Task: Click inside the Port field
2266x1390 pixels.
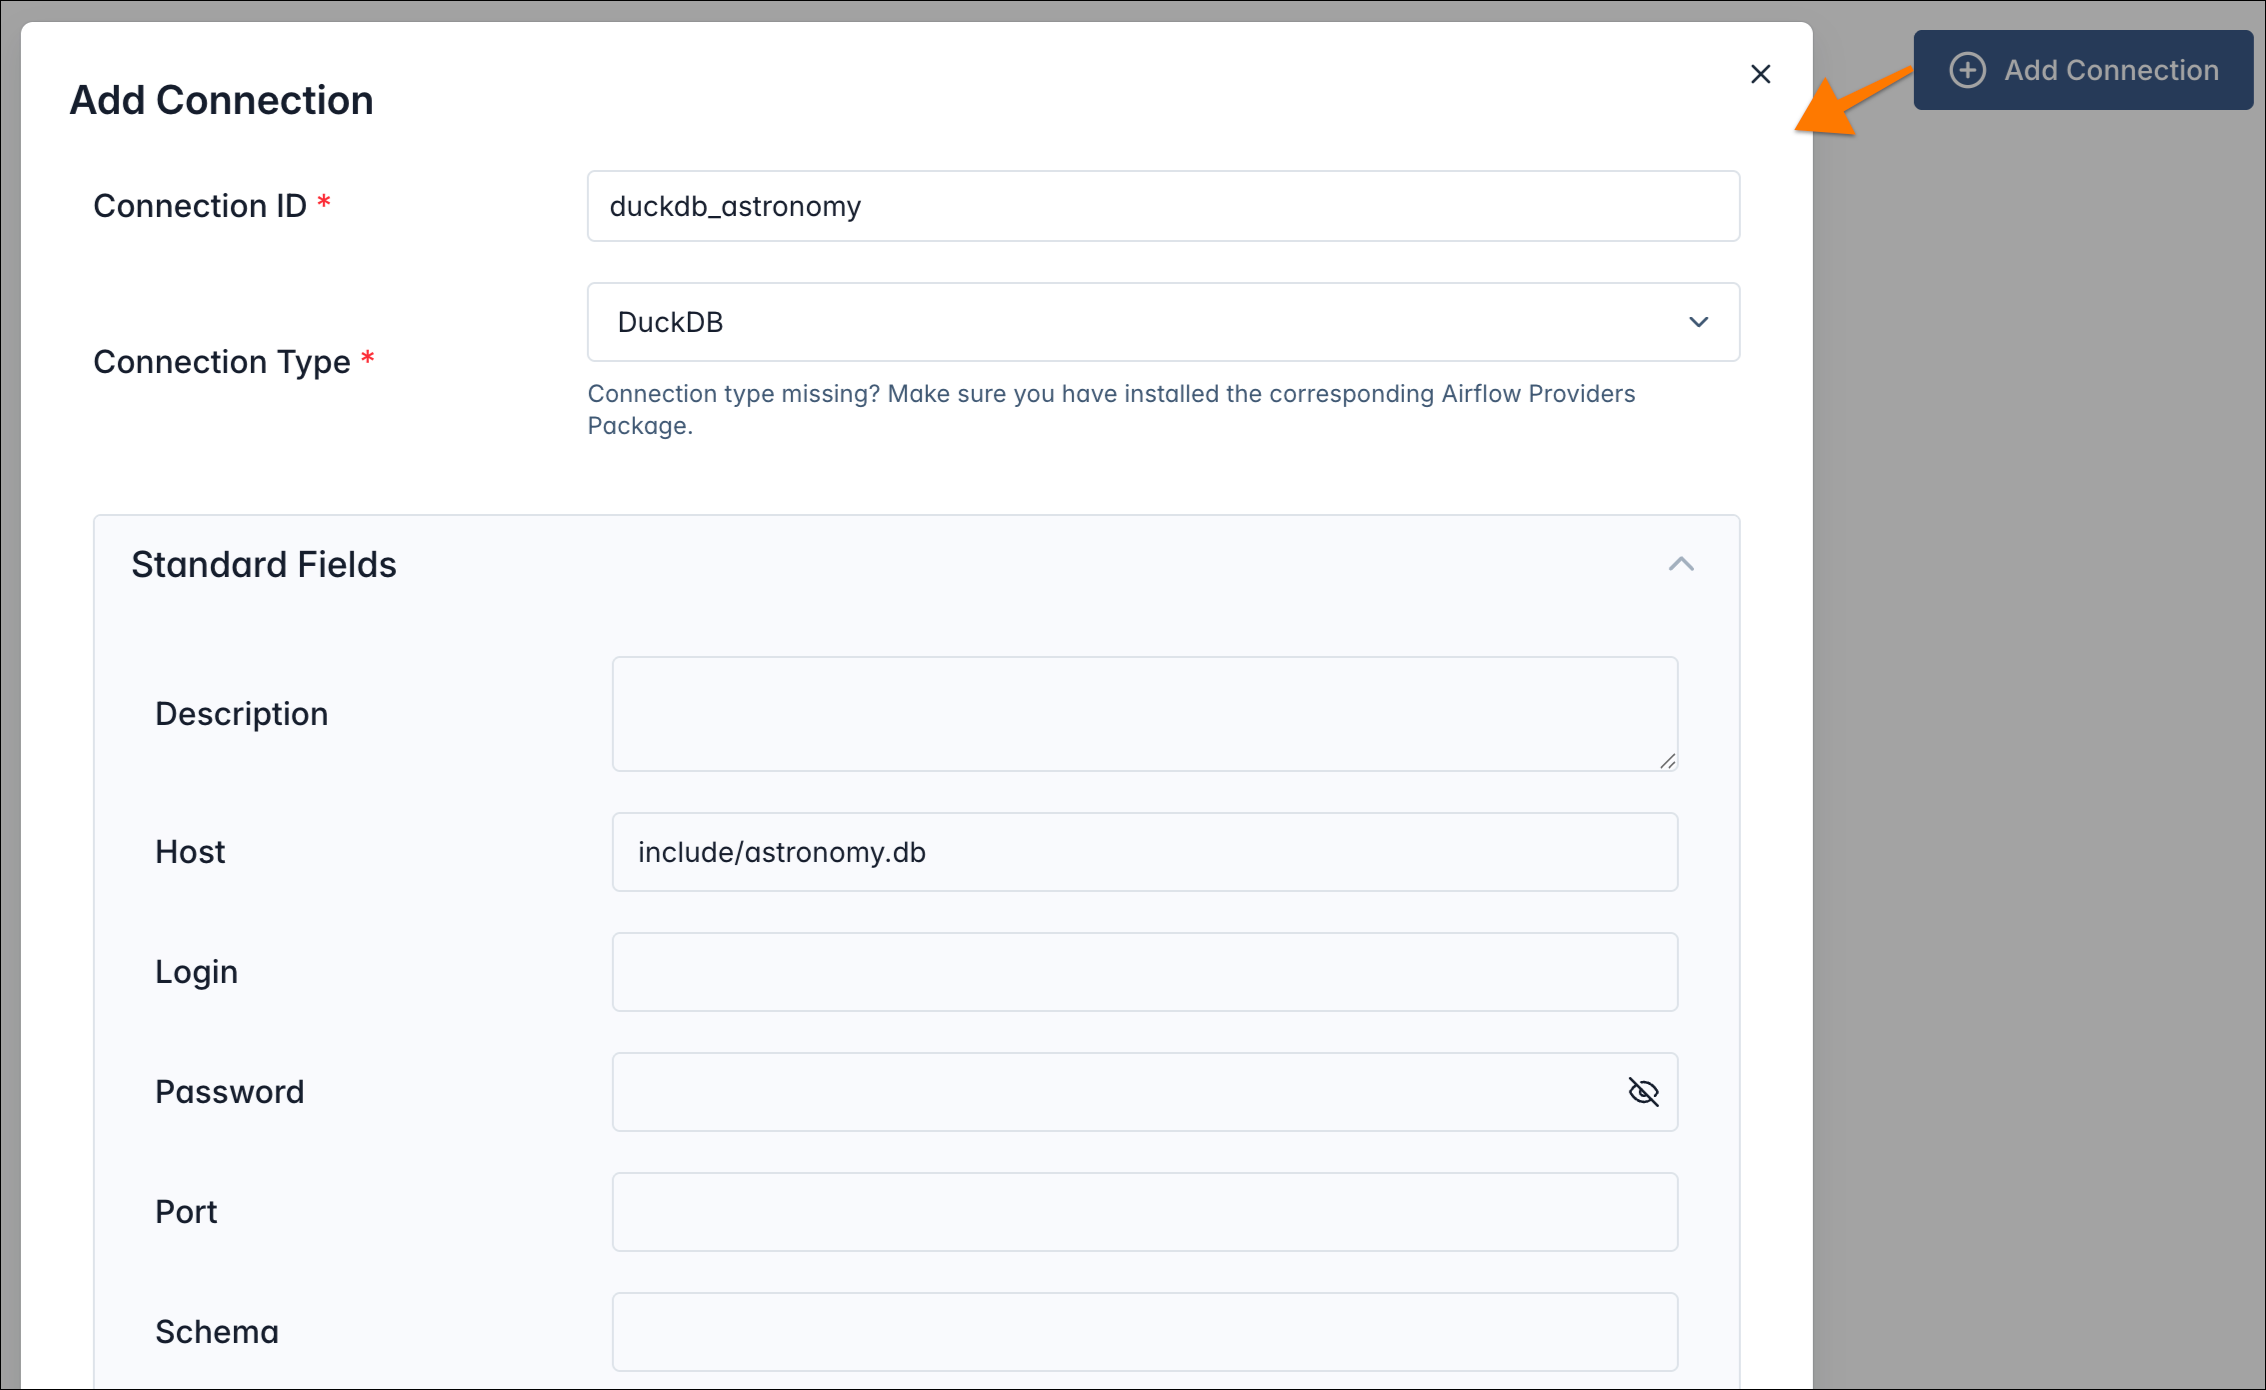Action: pos(1144,1212)
